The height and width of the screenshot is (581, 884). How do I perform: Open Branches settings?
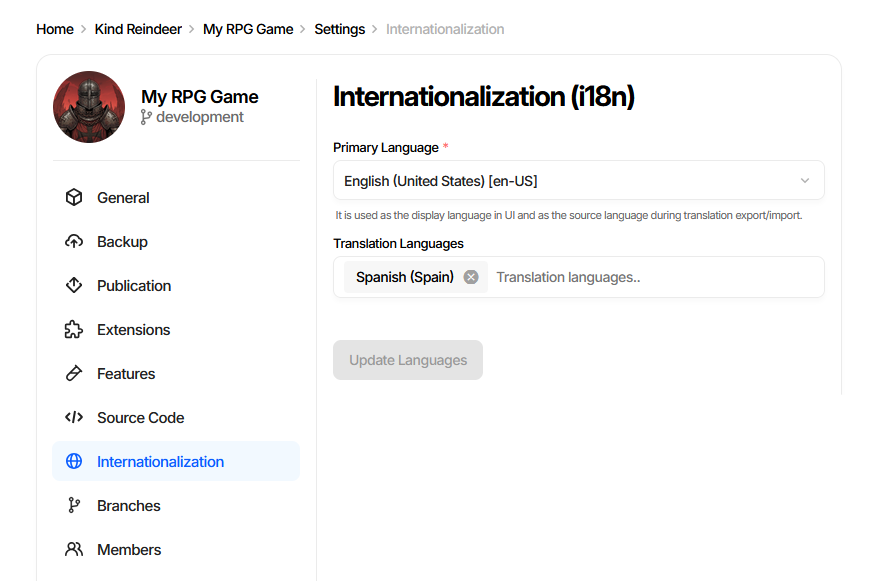click(176, 505)
